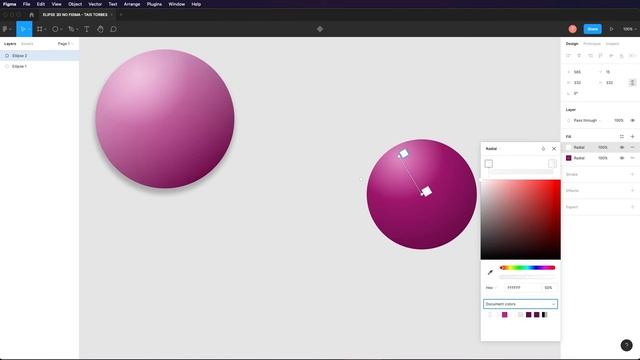
Task: Click distribute spacing icon in Design panel
Action: (632, 56)
